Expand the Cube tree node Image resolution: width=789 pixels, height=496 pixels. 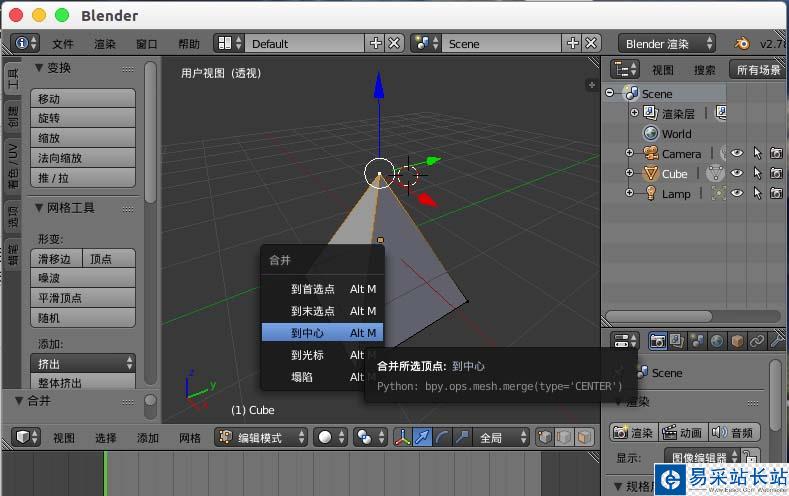tap(629, 173)
